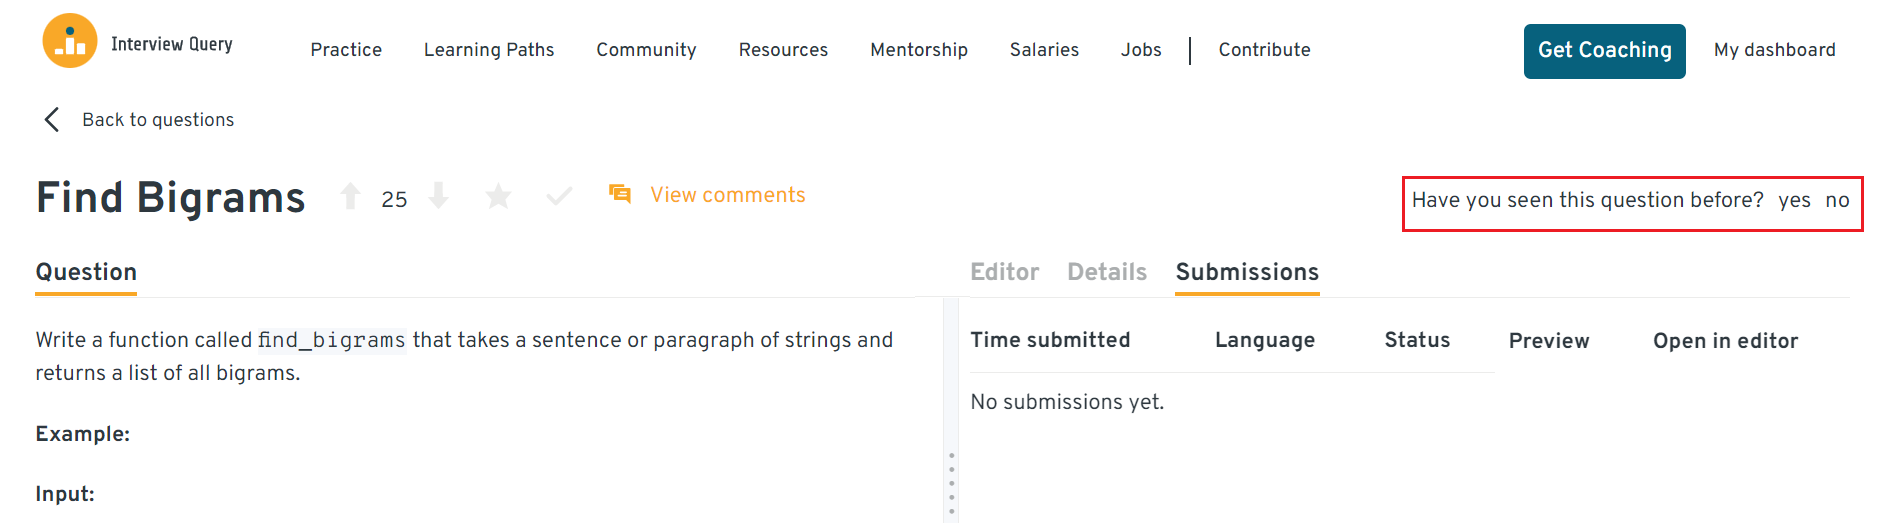Go to My dashboard

pos(1774,50)
